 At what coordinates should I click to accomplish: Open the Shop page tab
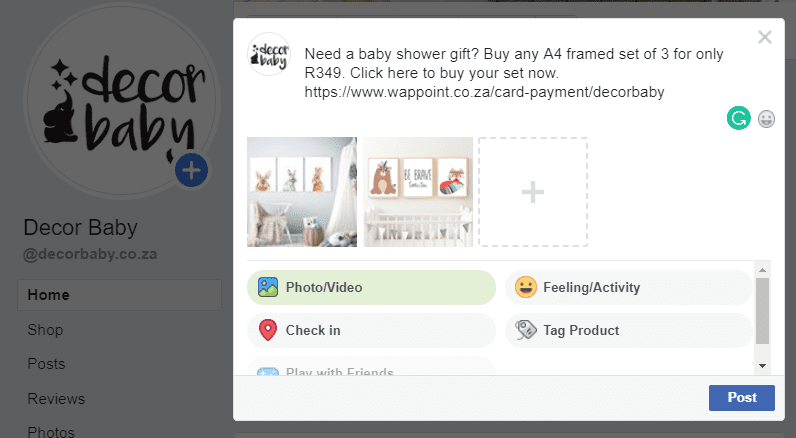[45, 330]
